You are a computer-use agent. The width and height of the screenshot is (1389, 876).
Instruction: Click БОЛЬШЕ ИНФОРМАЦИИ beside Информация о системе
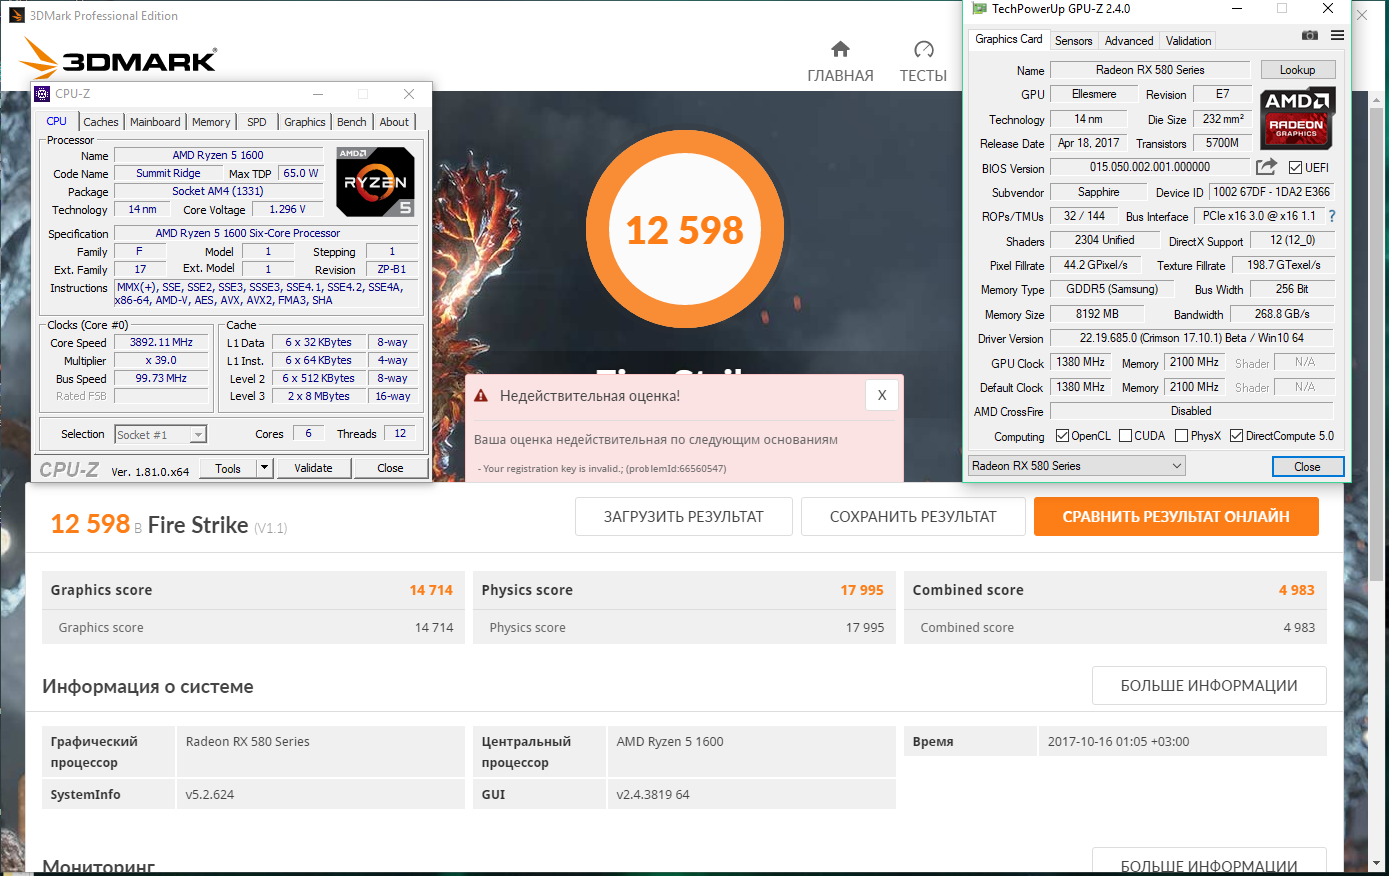1209,686
